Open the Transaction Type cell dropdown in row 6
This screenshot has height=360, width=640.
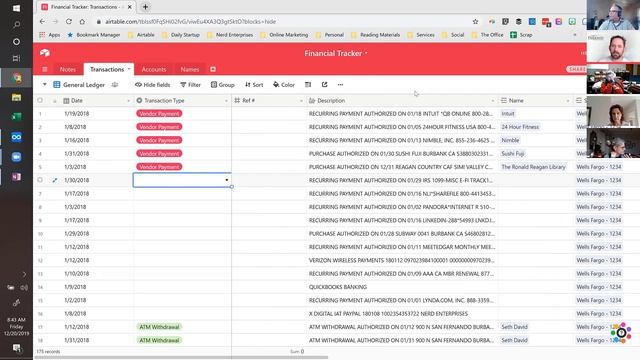point(227,180)
